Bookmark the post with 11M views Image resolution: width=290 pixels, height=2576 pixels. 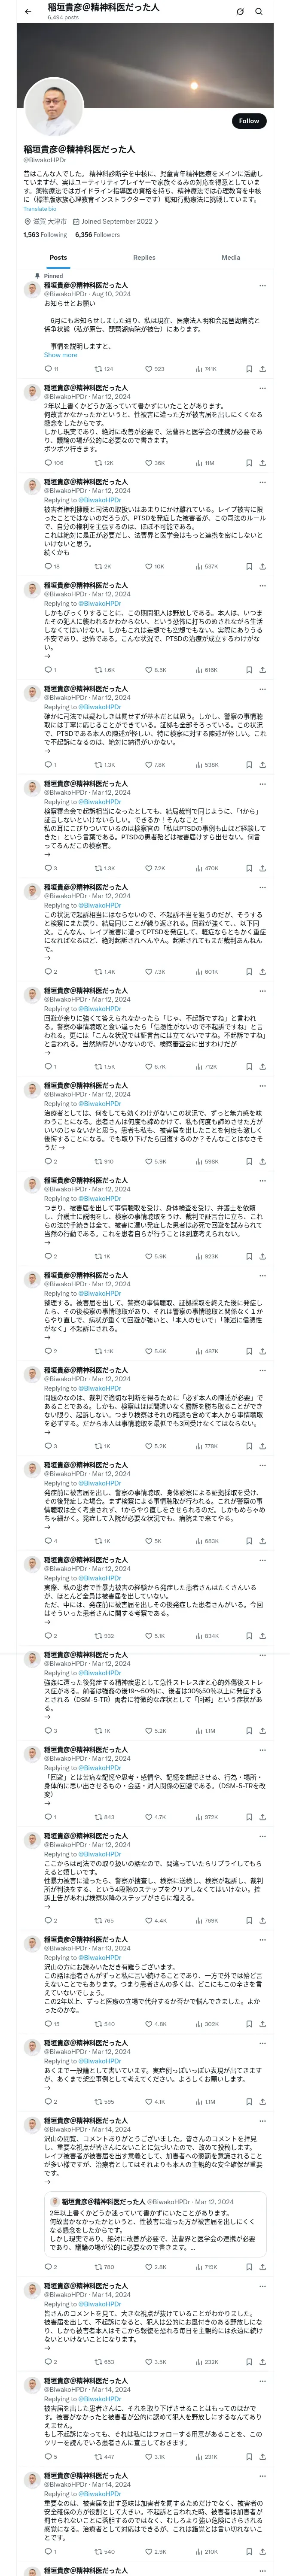pos(248,463)
